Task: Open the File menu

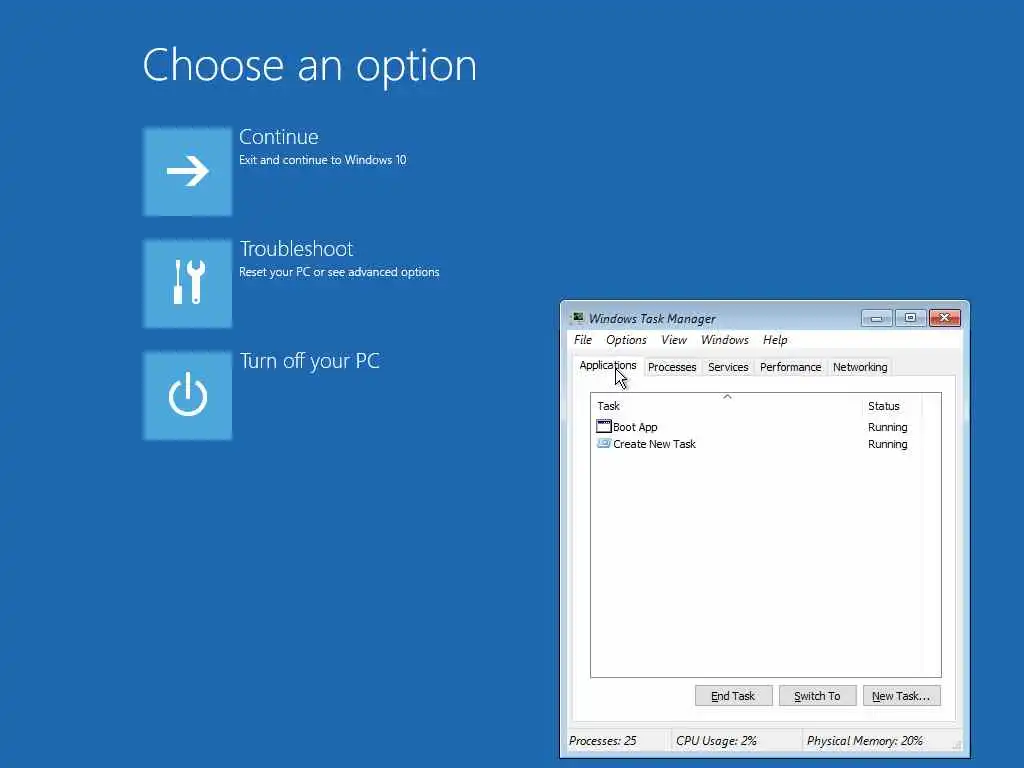Action: tap(583, 340)
